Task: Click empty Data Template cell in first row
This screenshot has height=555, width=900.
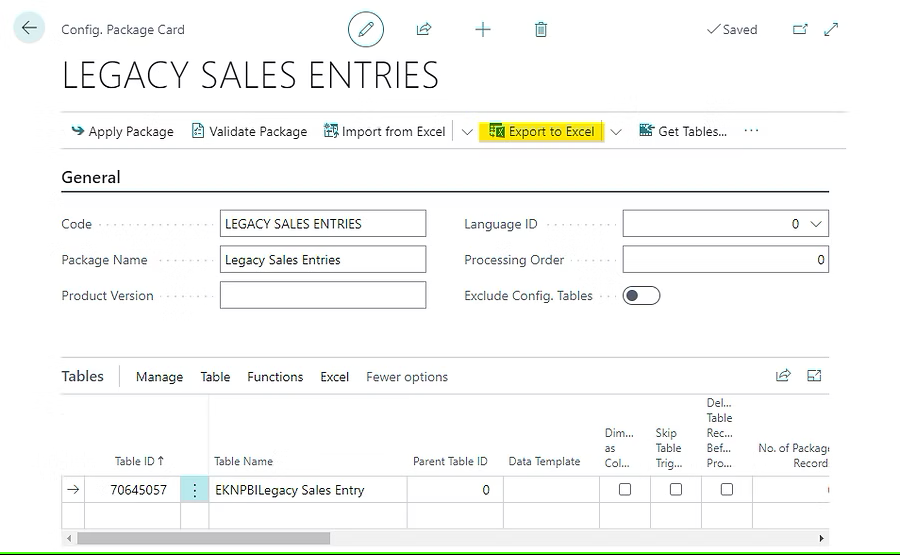Action: [552, 490]
